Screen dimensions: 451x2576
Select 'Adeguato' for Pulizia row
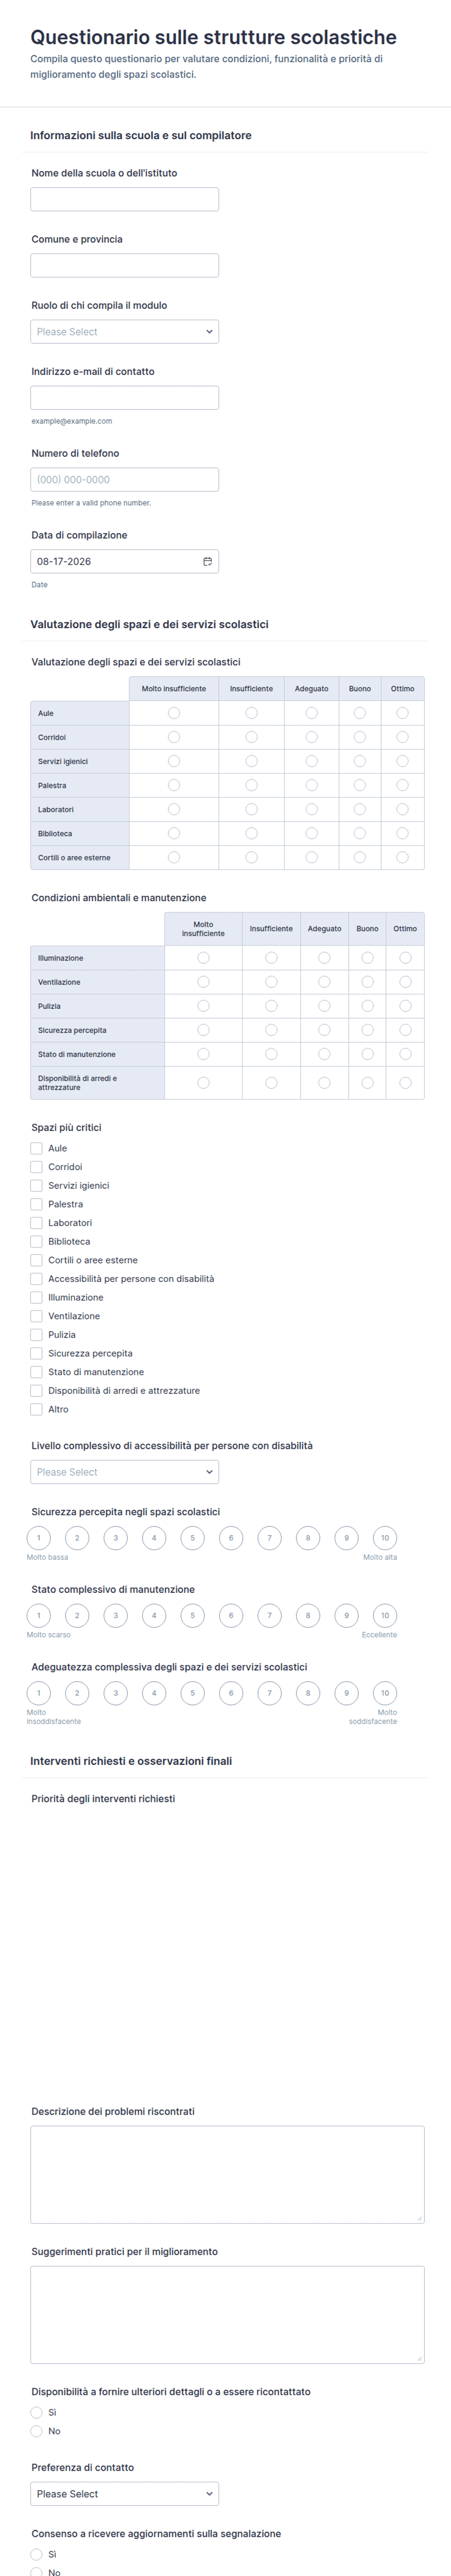click(324, 1006)
